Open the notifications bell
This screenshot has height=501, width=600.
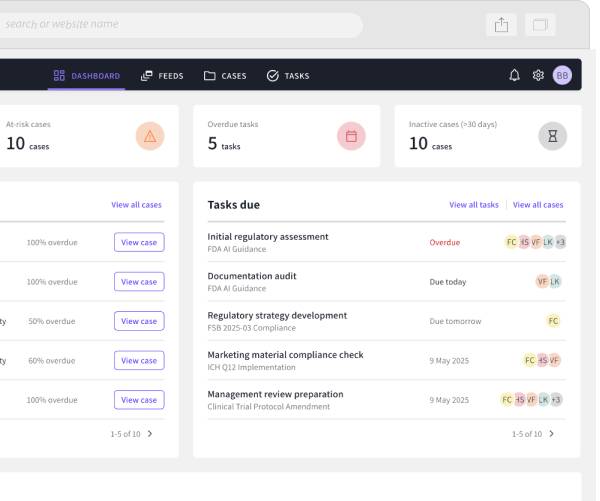click(514, 75)
